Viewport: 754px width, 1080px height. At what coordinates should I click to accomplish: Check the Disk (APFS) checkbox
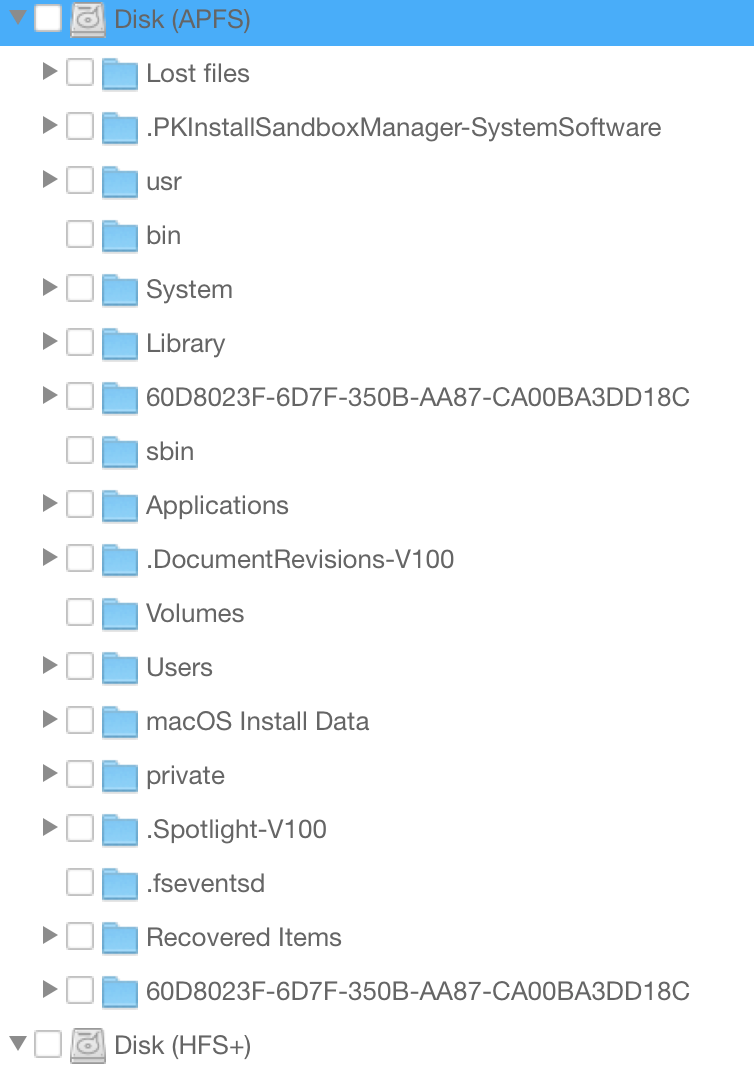point(48,19)
